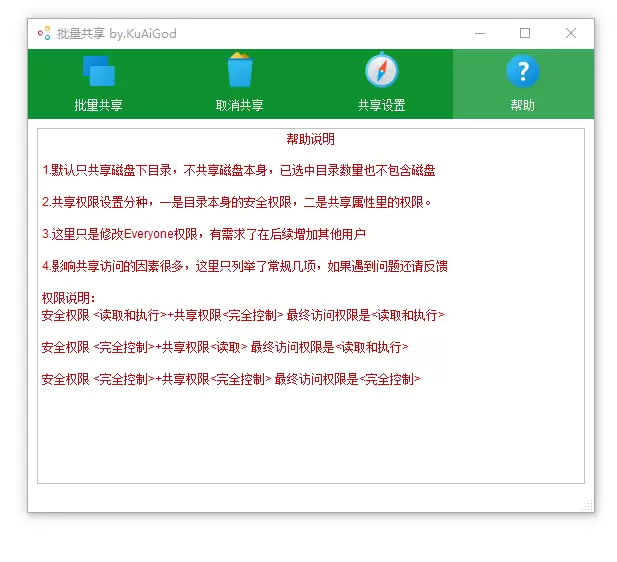Maximize the 批量共享 window
Screen dimensions: 617x562
tap(525, 33)
